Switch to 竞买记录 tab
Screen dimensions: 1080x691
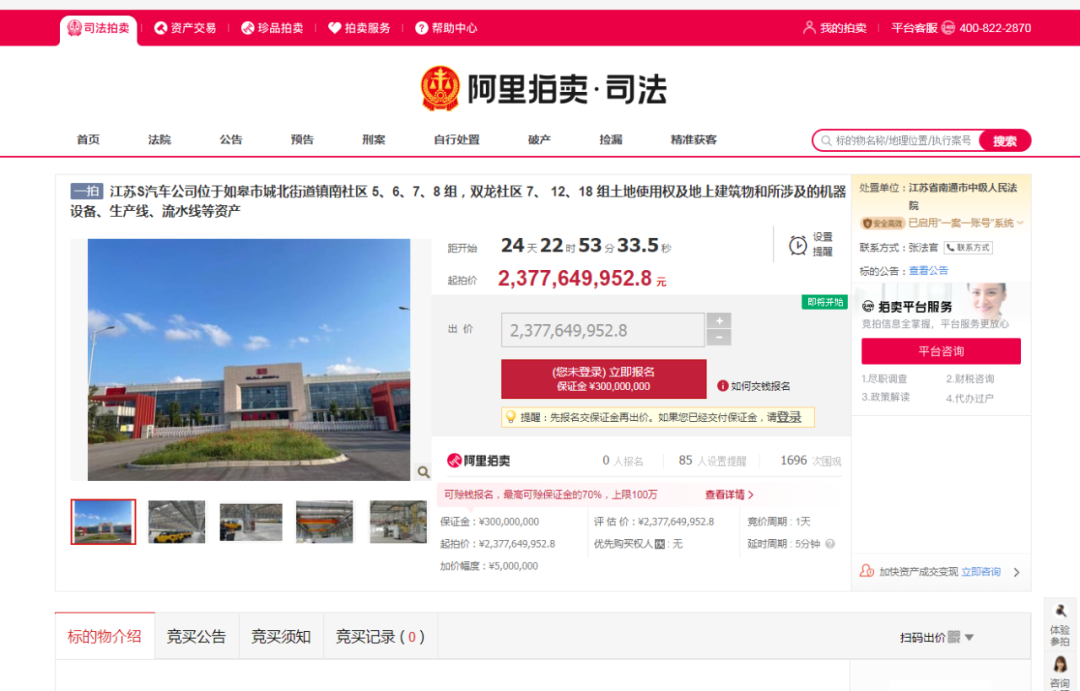click(x=380, y=637)
